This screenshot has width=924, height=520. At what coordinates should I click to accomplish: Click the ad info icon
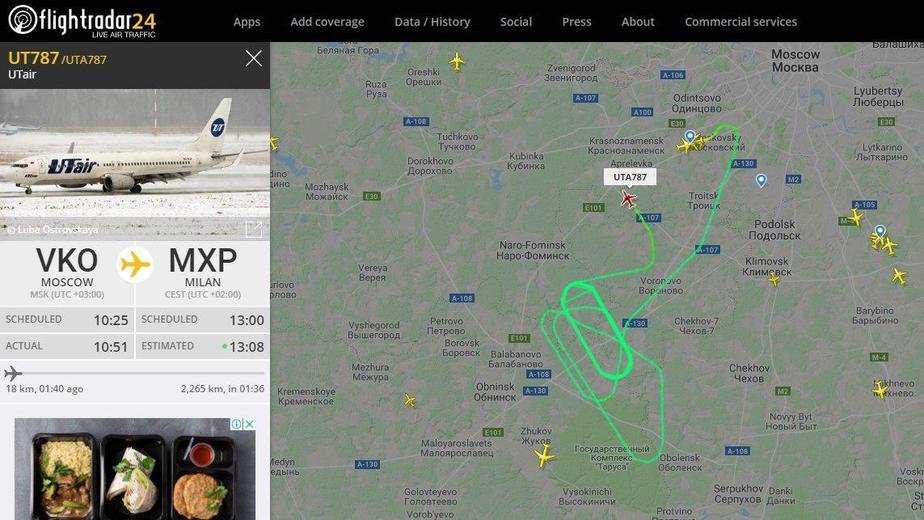236,424
